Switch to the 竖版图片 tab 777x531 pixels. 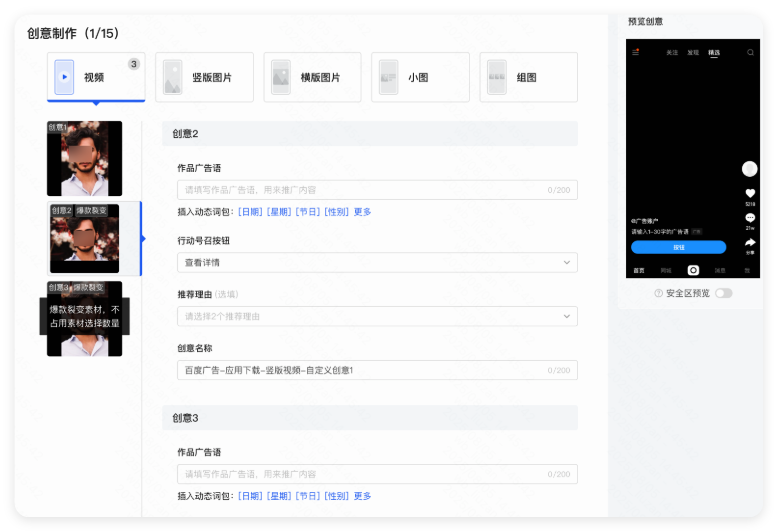(x=204, y=77)
